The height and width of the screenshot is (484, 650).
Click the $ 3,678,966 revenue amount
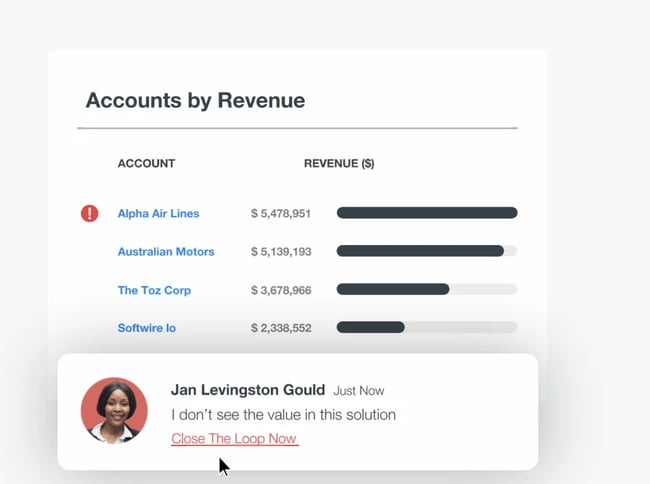click(x=281, y=290)
